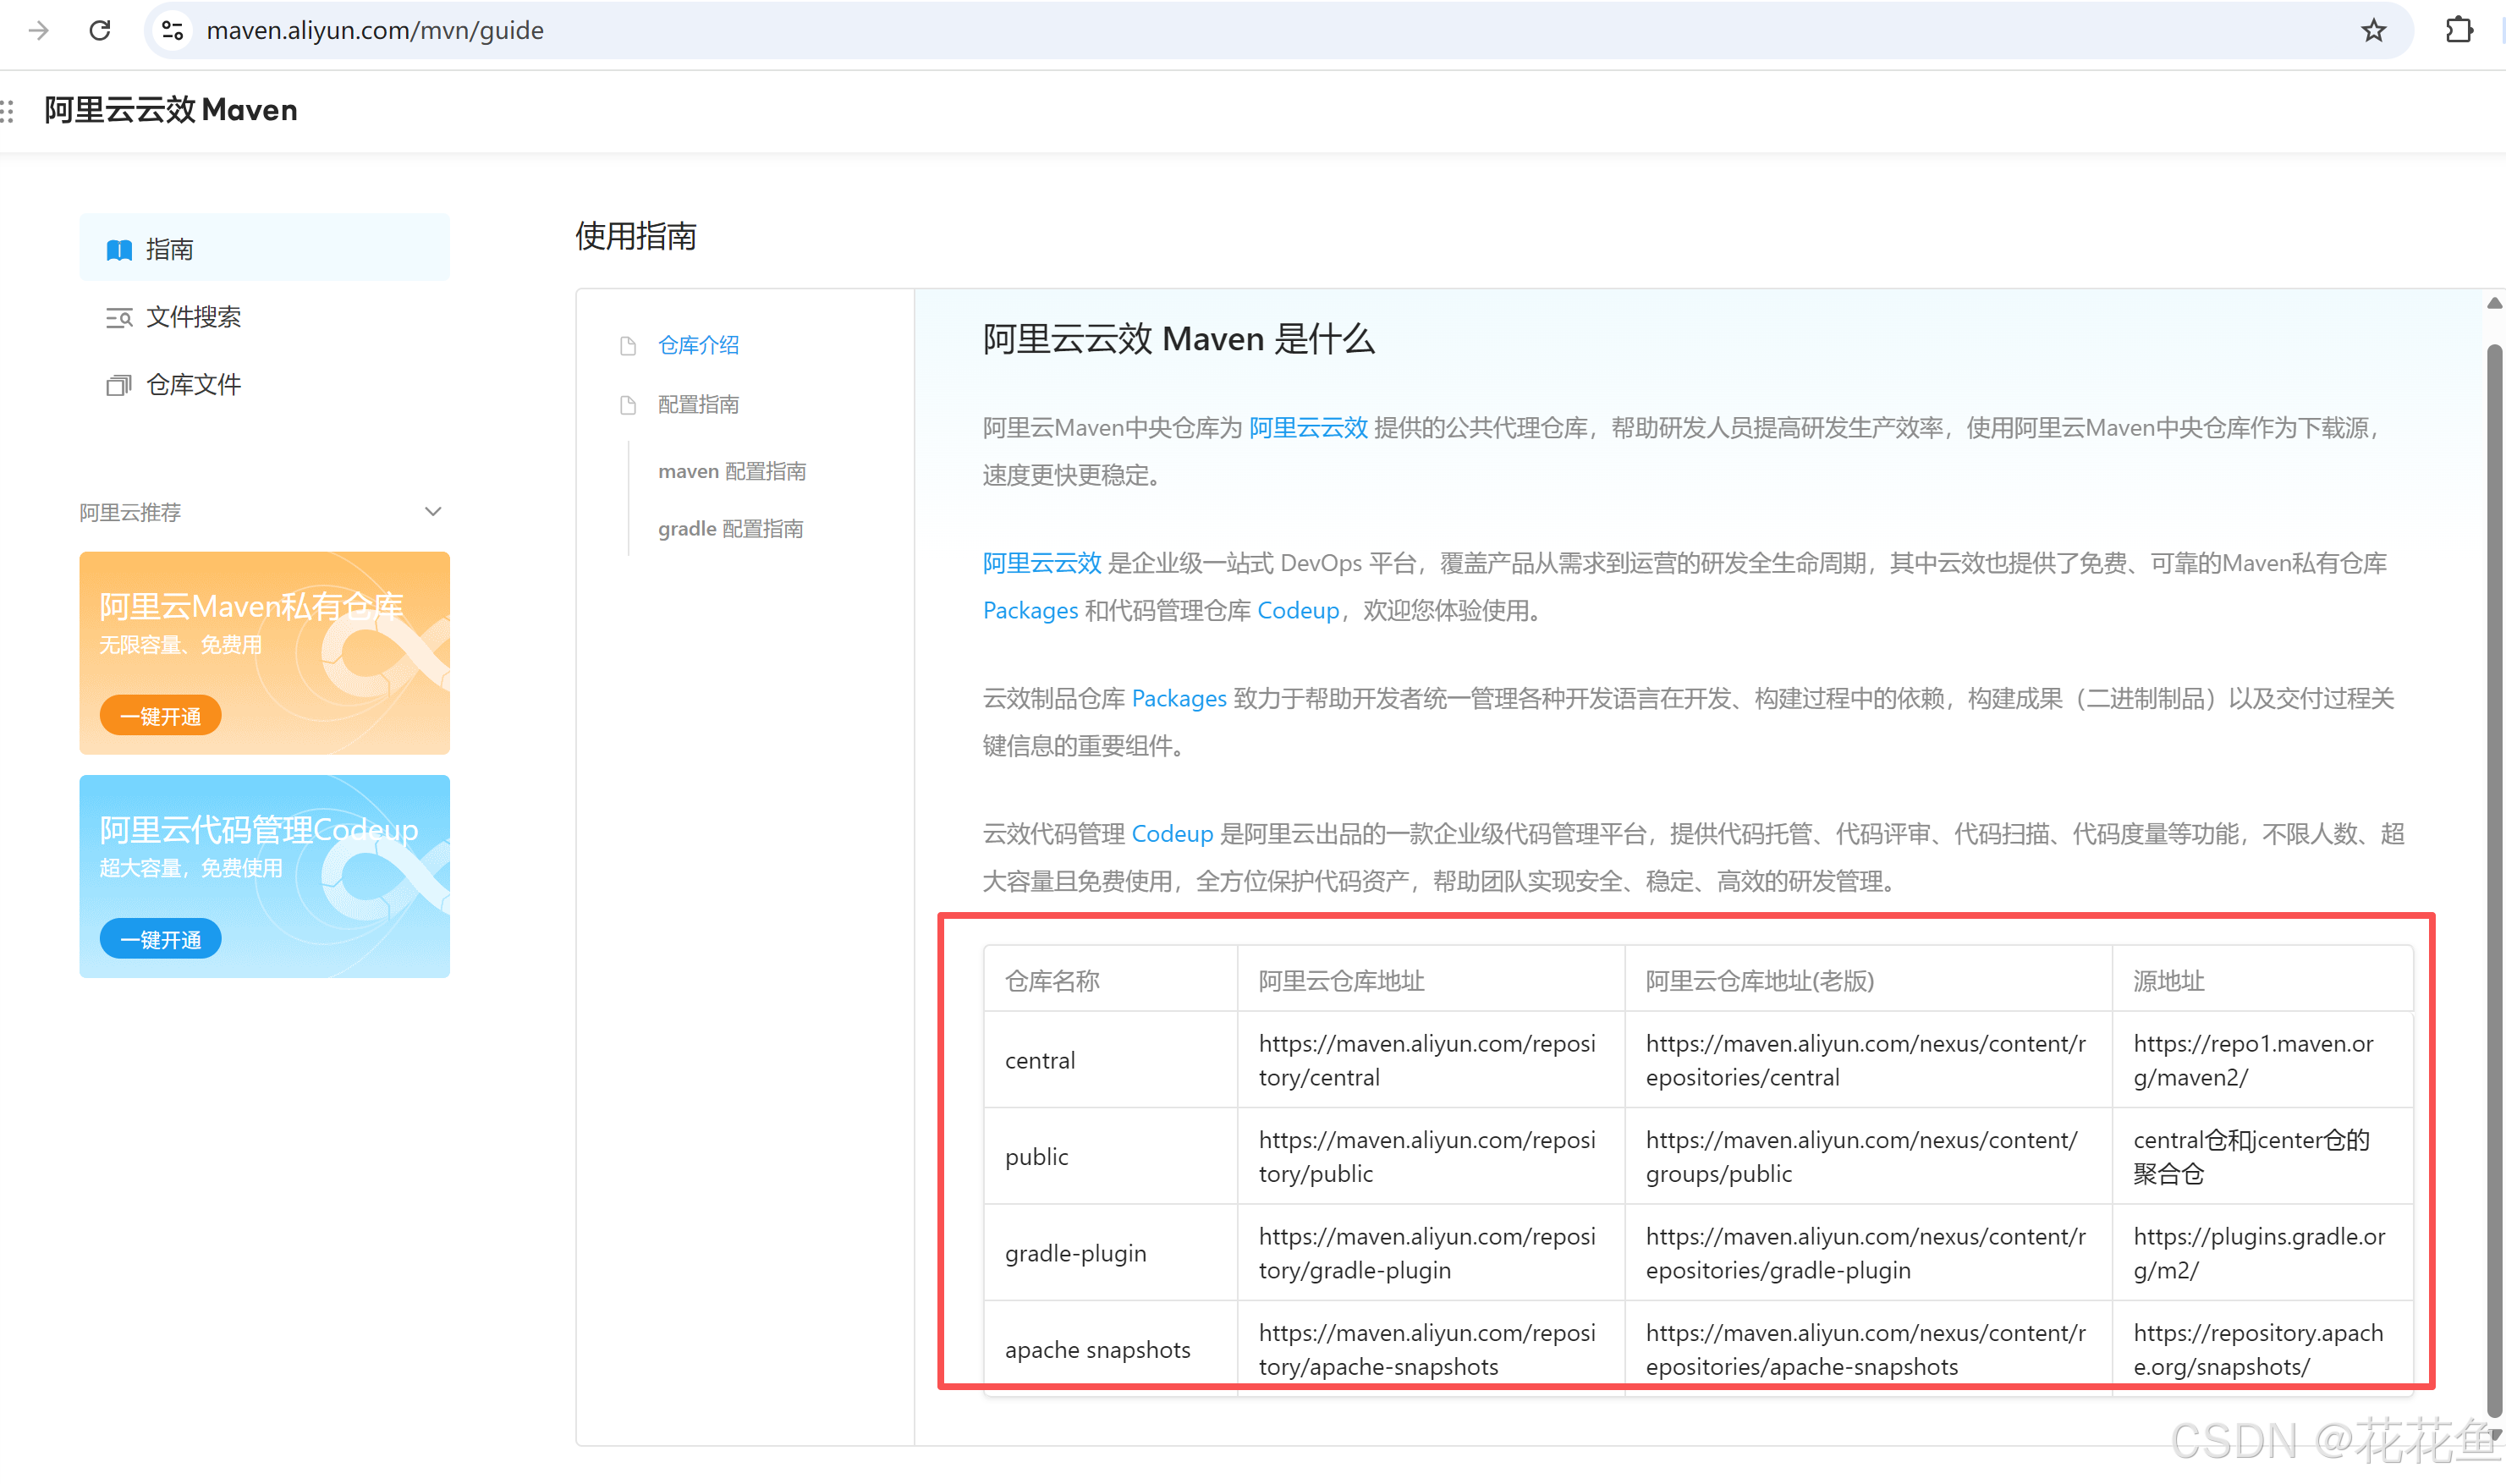Open site information icon in address bar

point(172,30)
